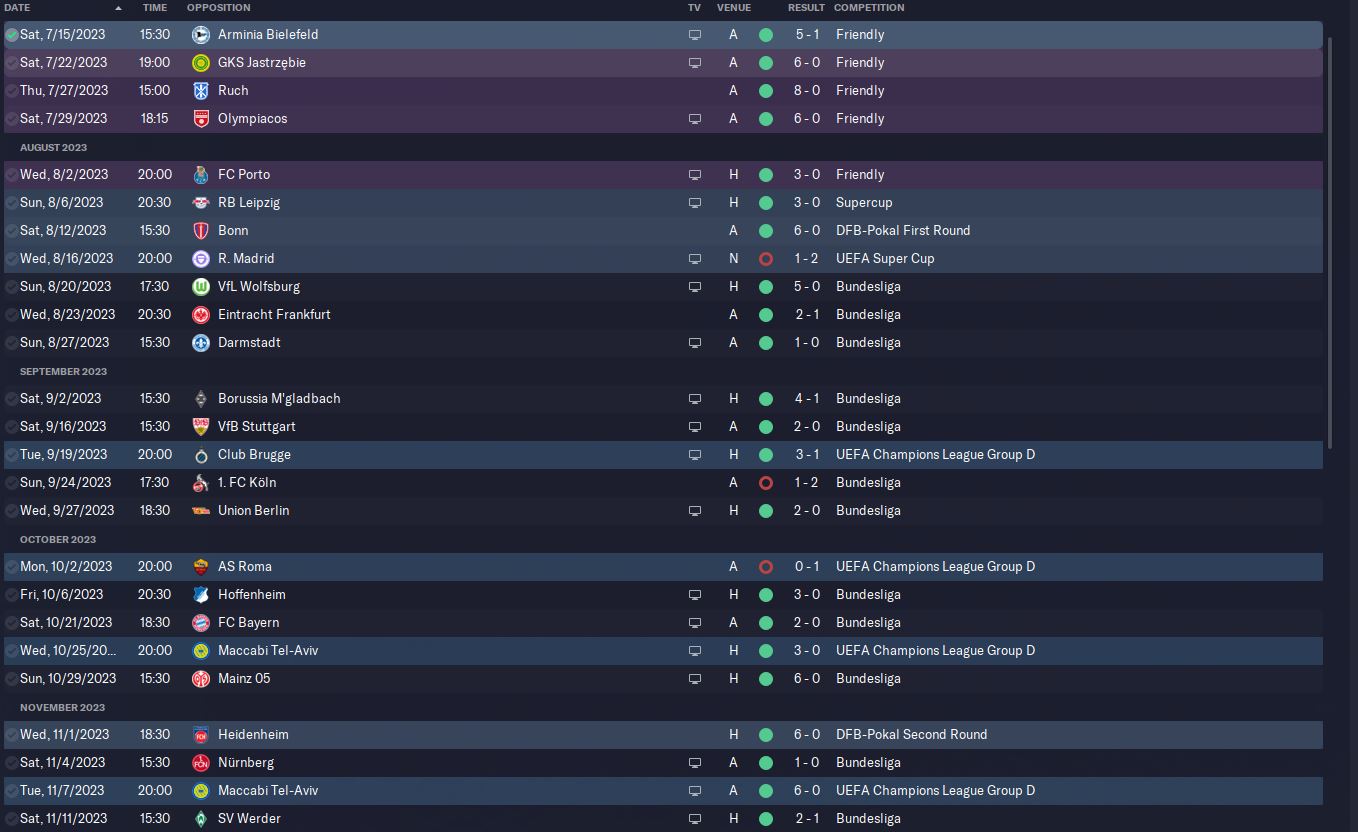Click the TV icon on R. Madrid row
Viewport: 1358px width, 832px height.
click(695, 258)
